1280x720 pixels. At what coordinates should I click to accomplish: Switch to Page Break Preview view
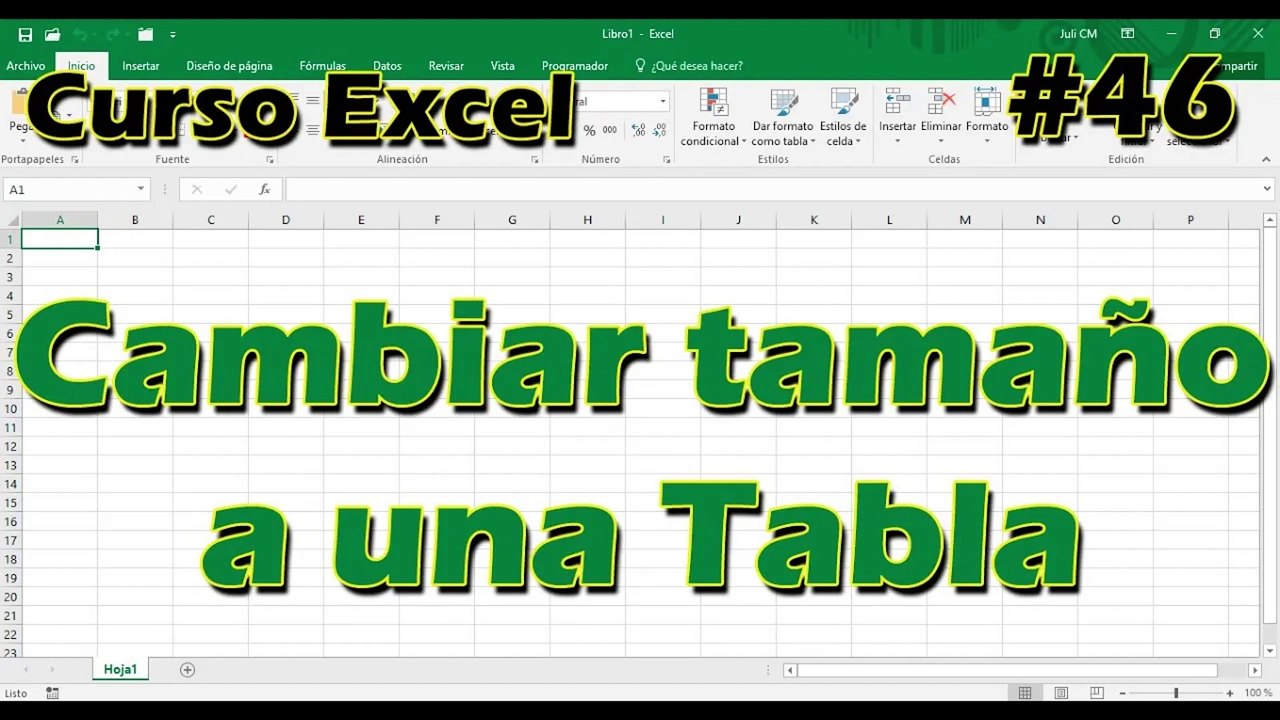coord(1097,693)
